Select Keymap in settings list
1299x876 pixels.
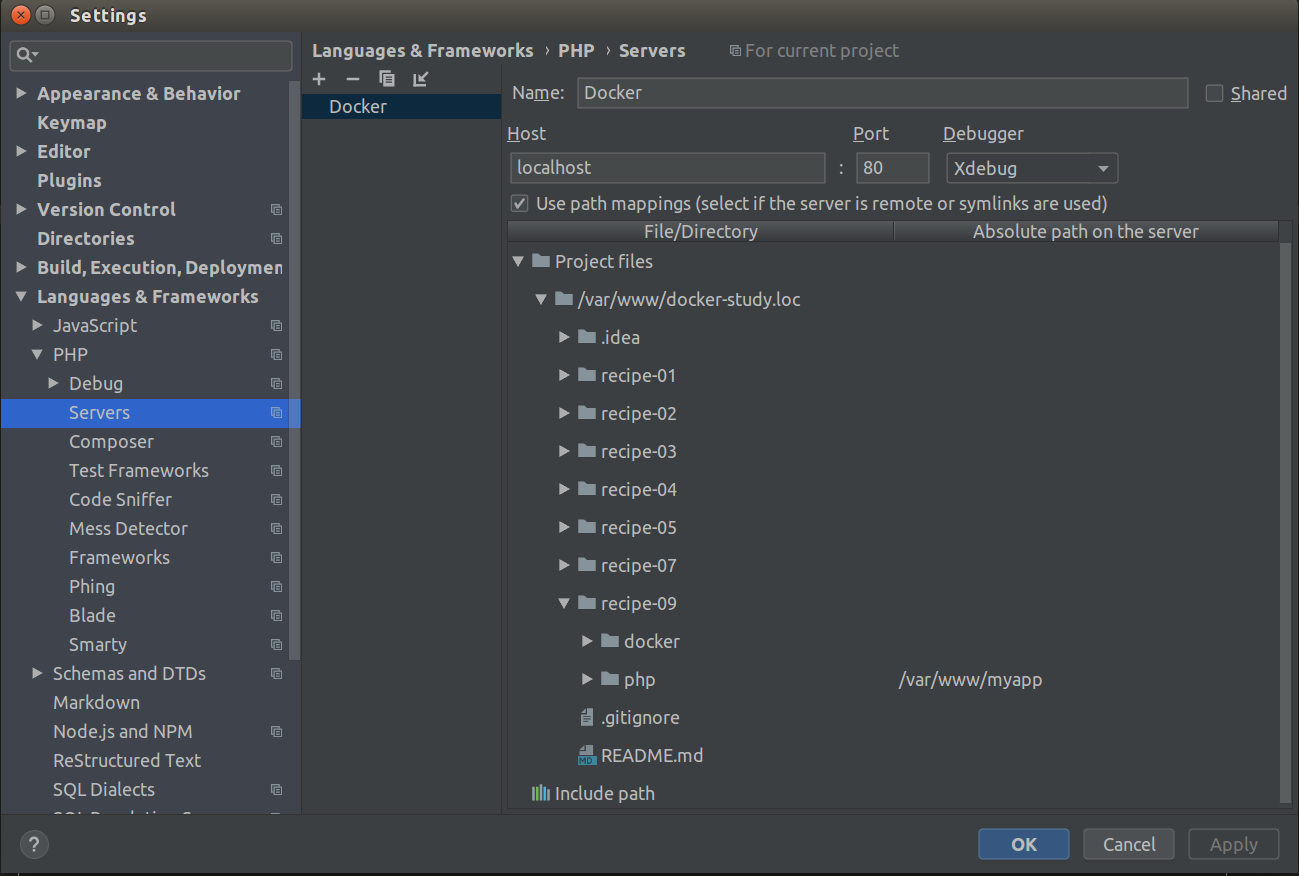[71, 123]
